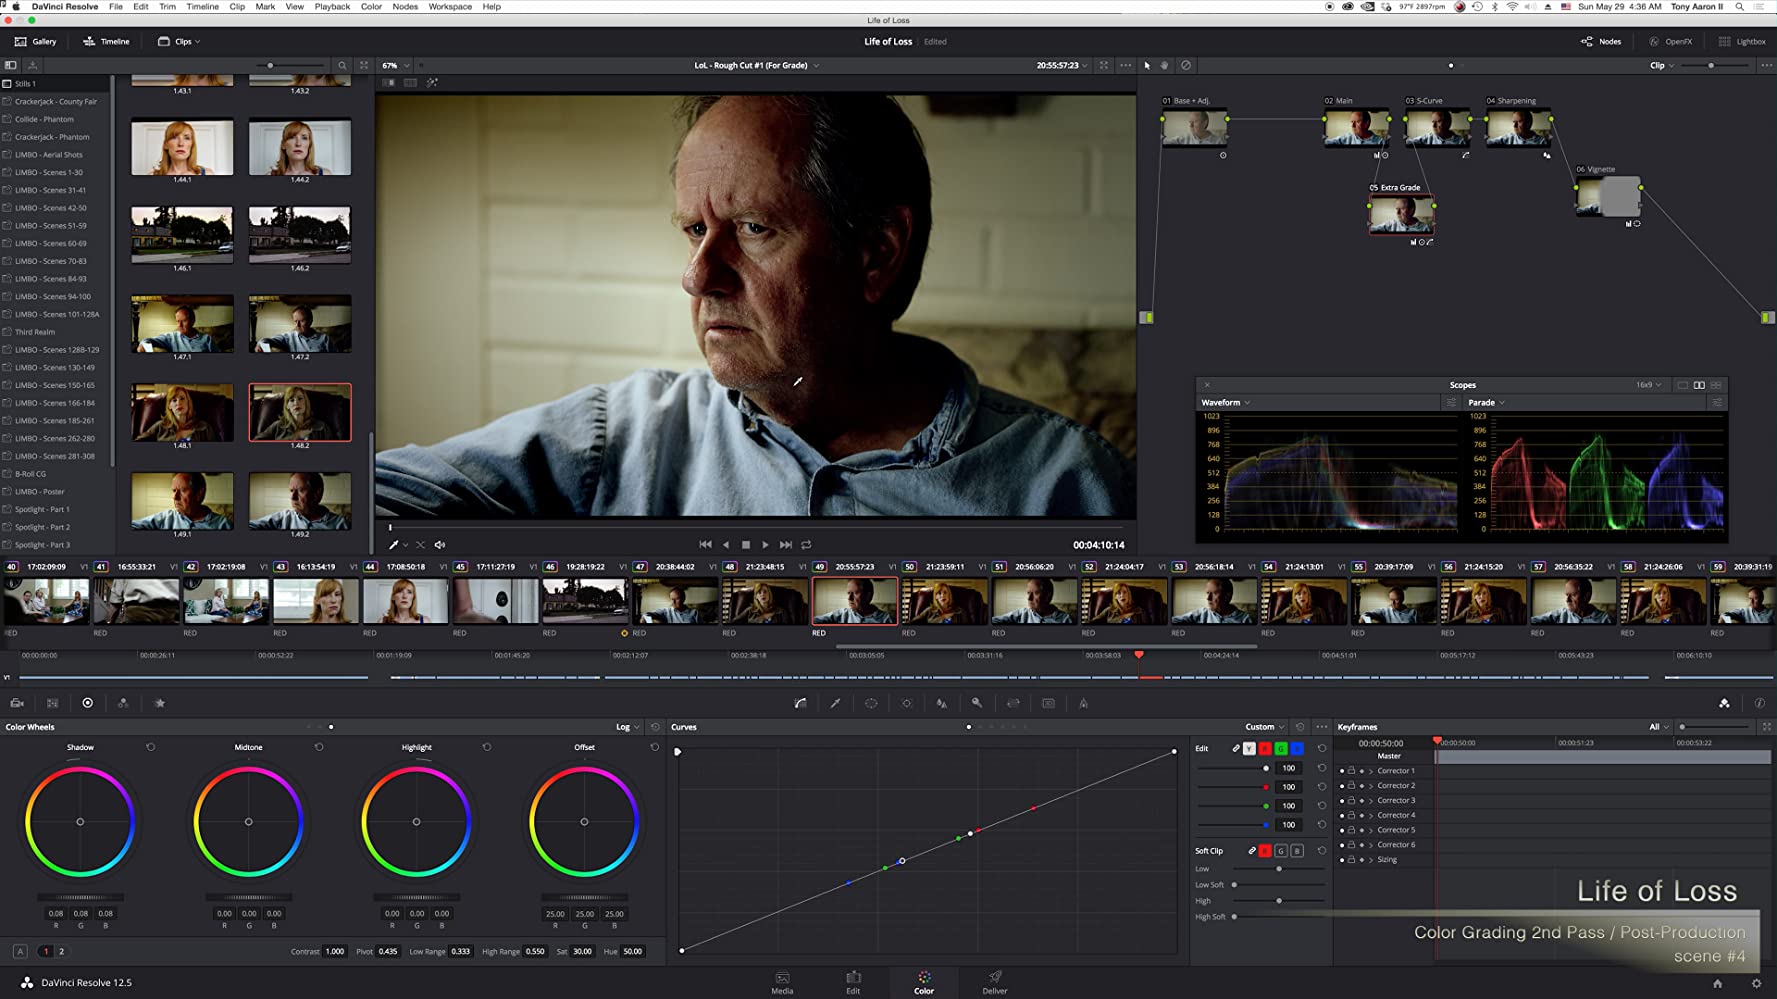
Task: Open the Curves palette icon
Action: tap(800, 703)
